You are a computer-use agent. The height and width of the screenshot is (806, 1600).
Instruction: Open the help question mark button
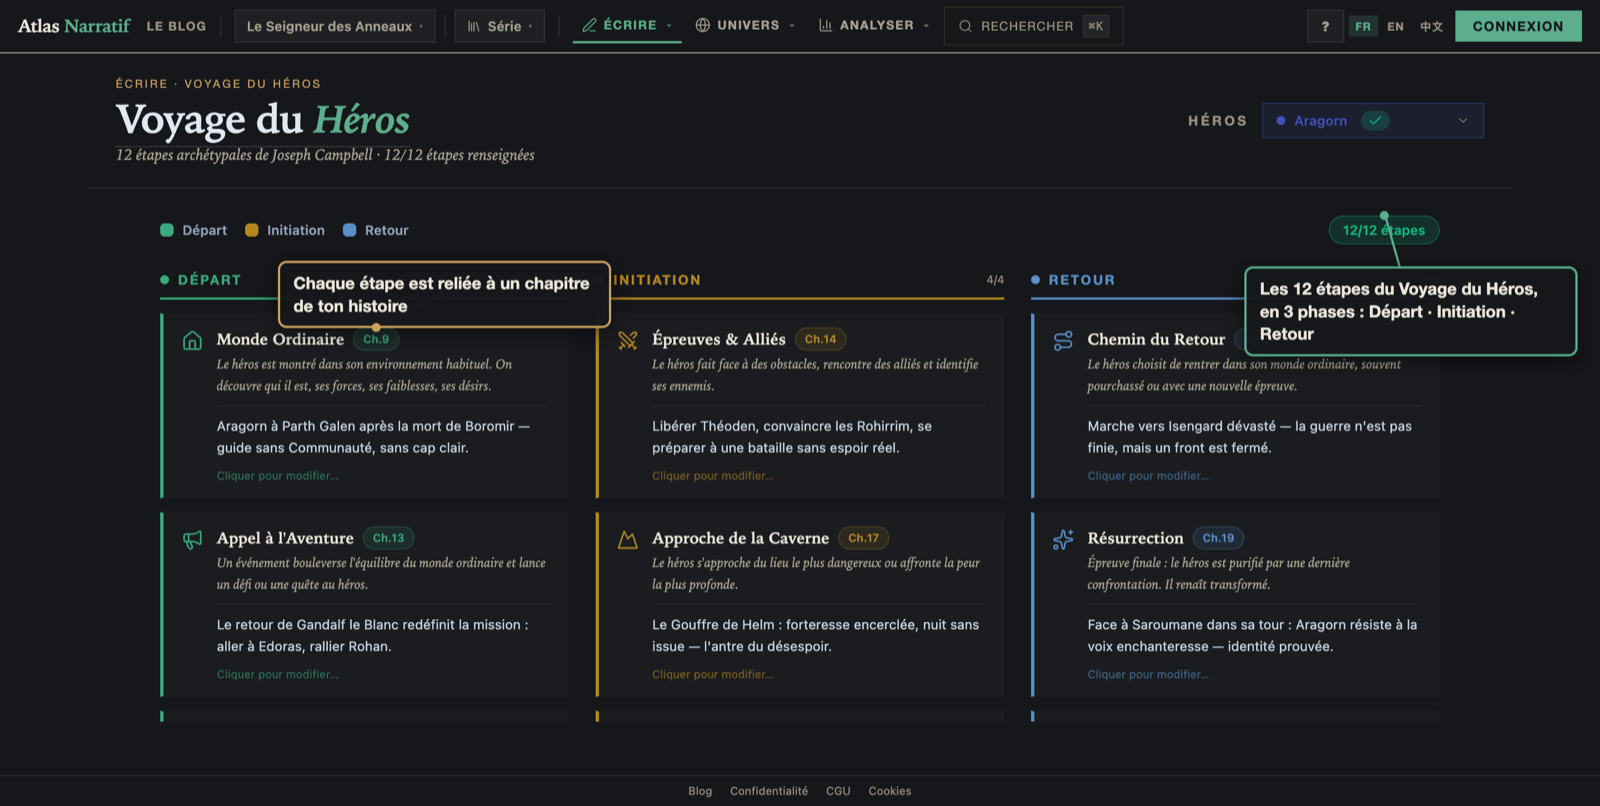point(1325,26)
